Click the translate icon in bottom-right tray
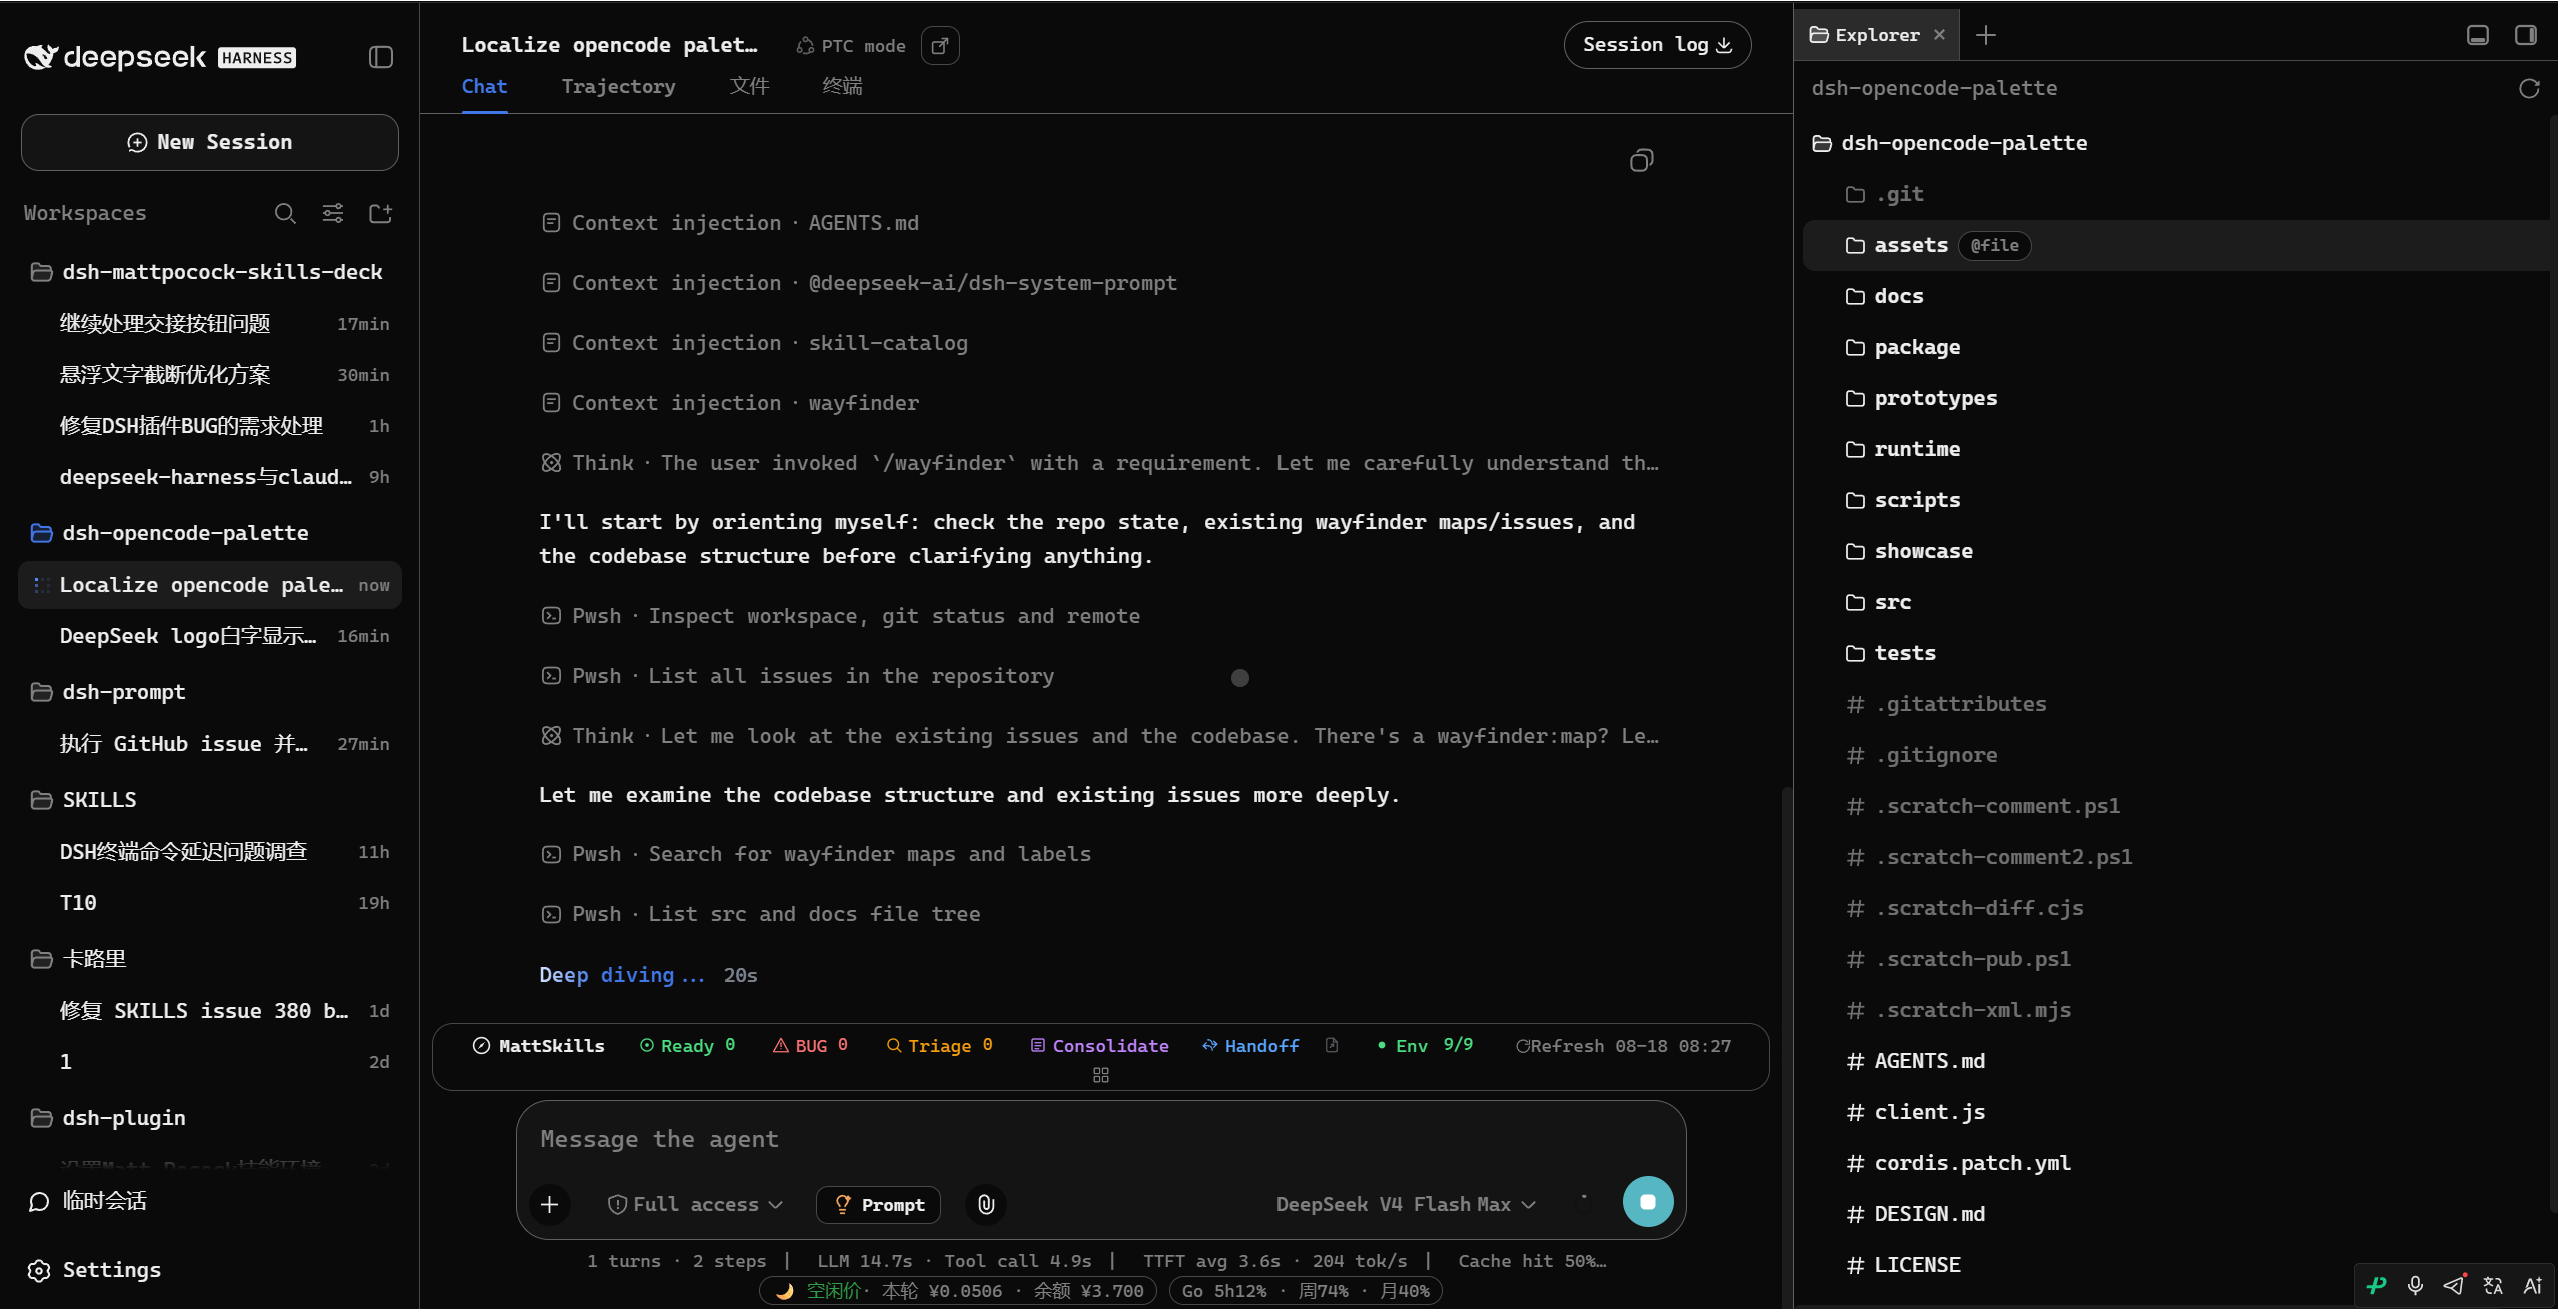The width and height of the screenshot is (2558, 1309). pos(2493,1285)
